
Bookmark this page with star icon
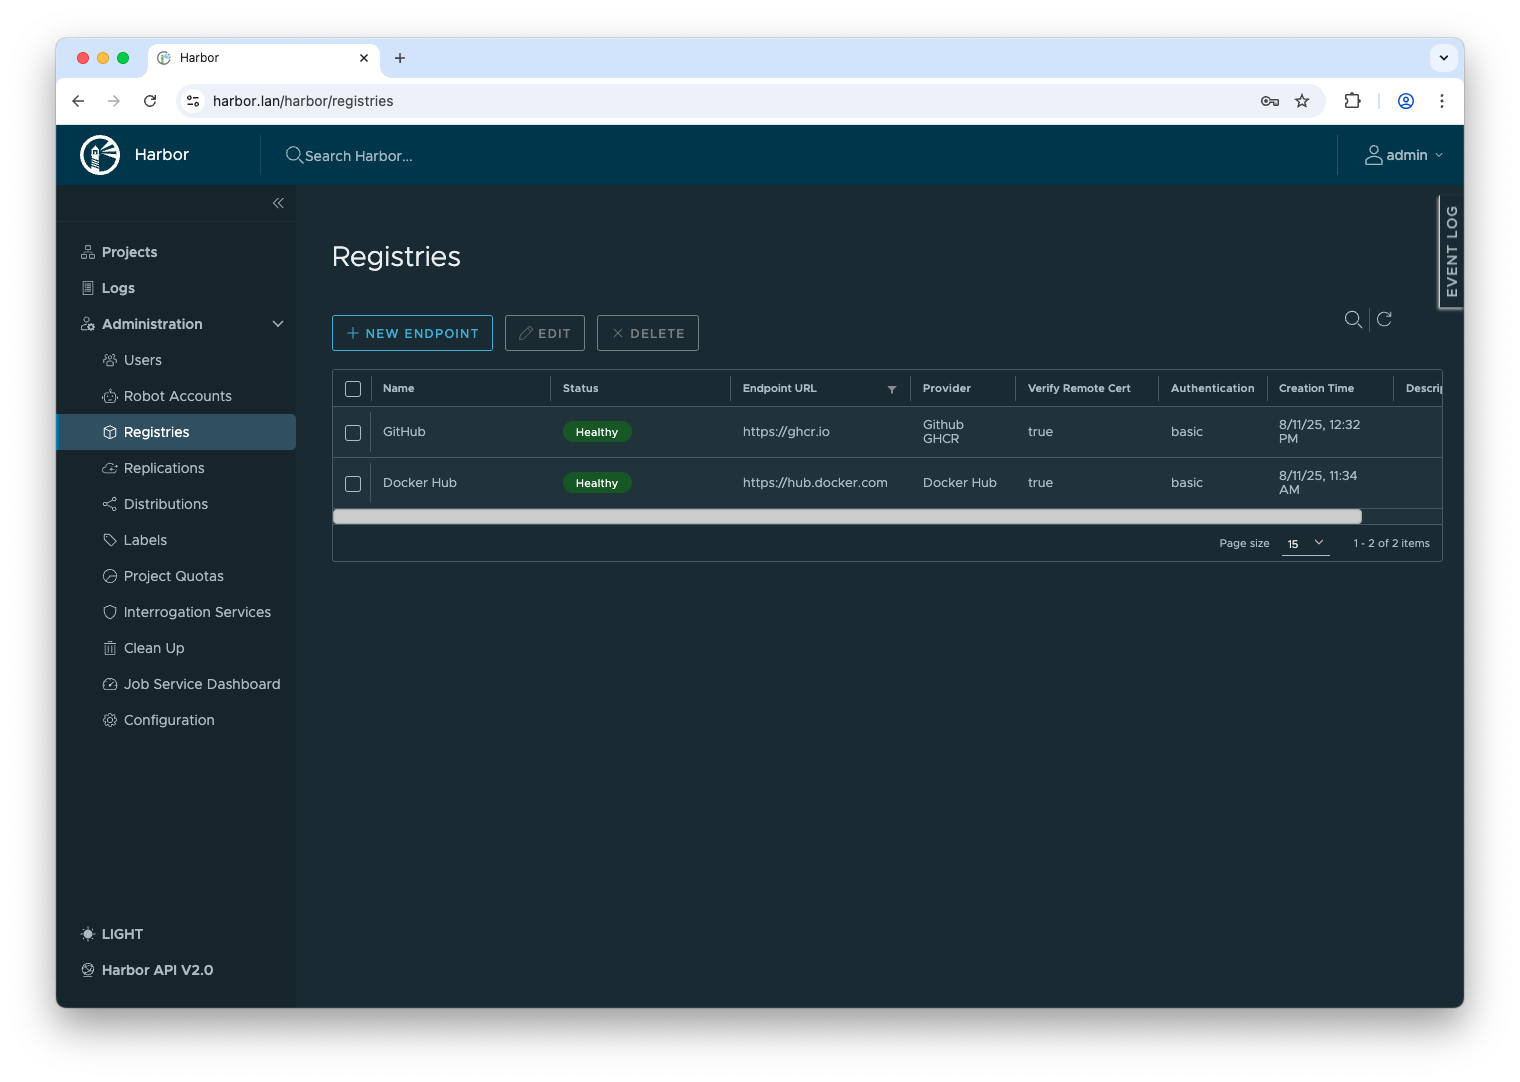1302,101
